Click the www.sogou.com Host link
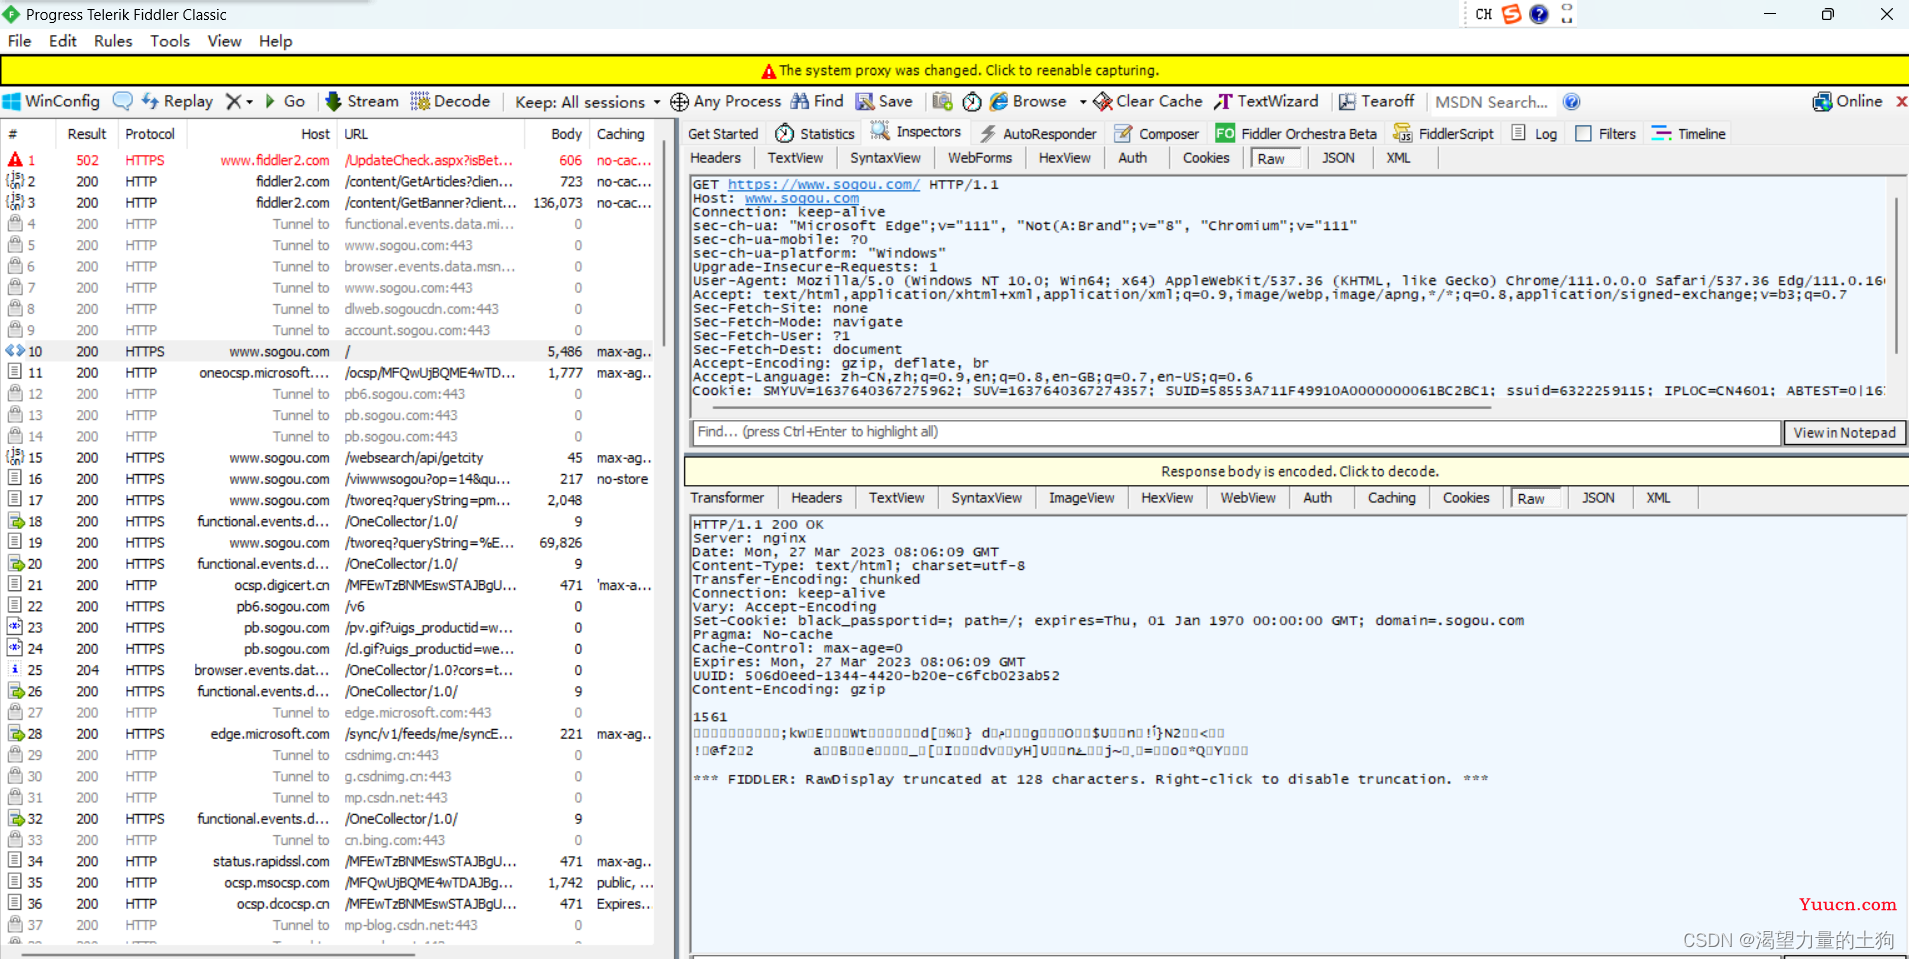Screen dimensions: 1909x959 (x=801, y=198)
